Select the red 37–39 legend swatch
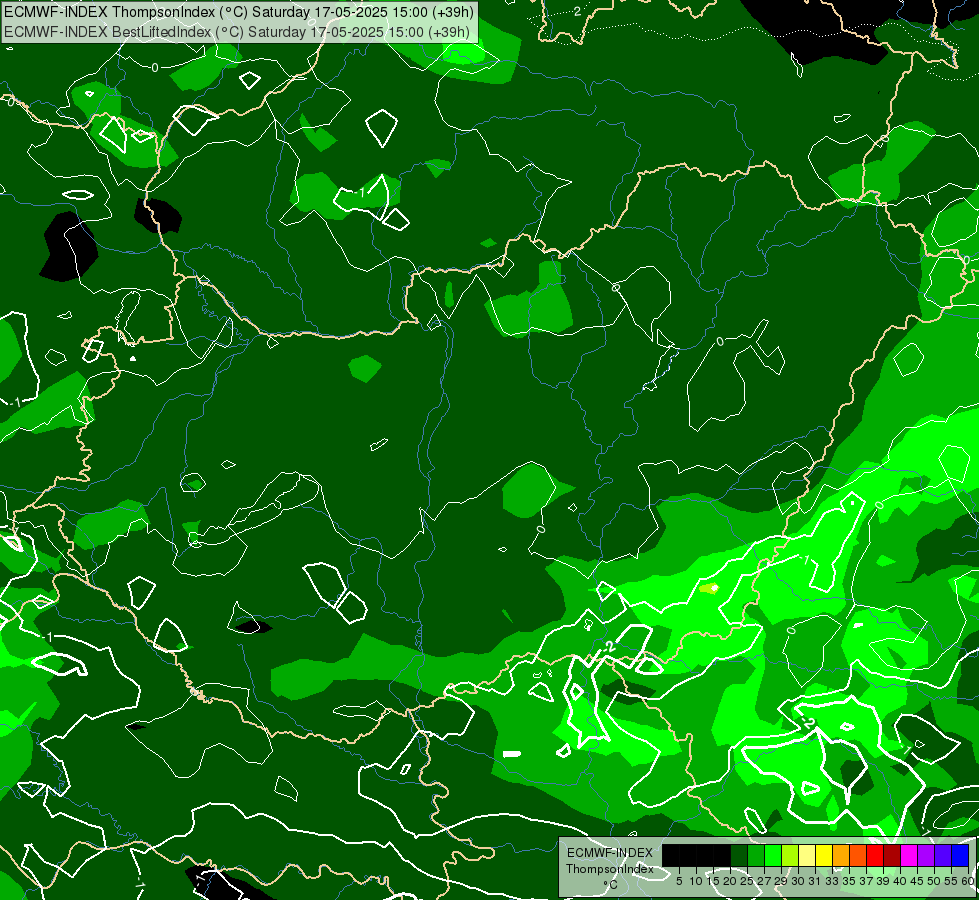 [875, 855]
